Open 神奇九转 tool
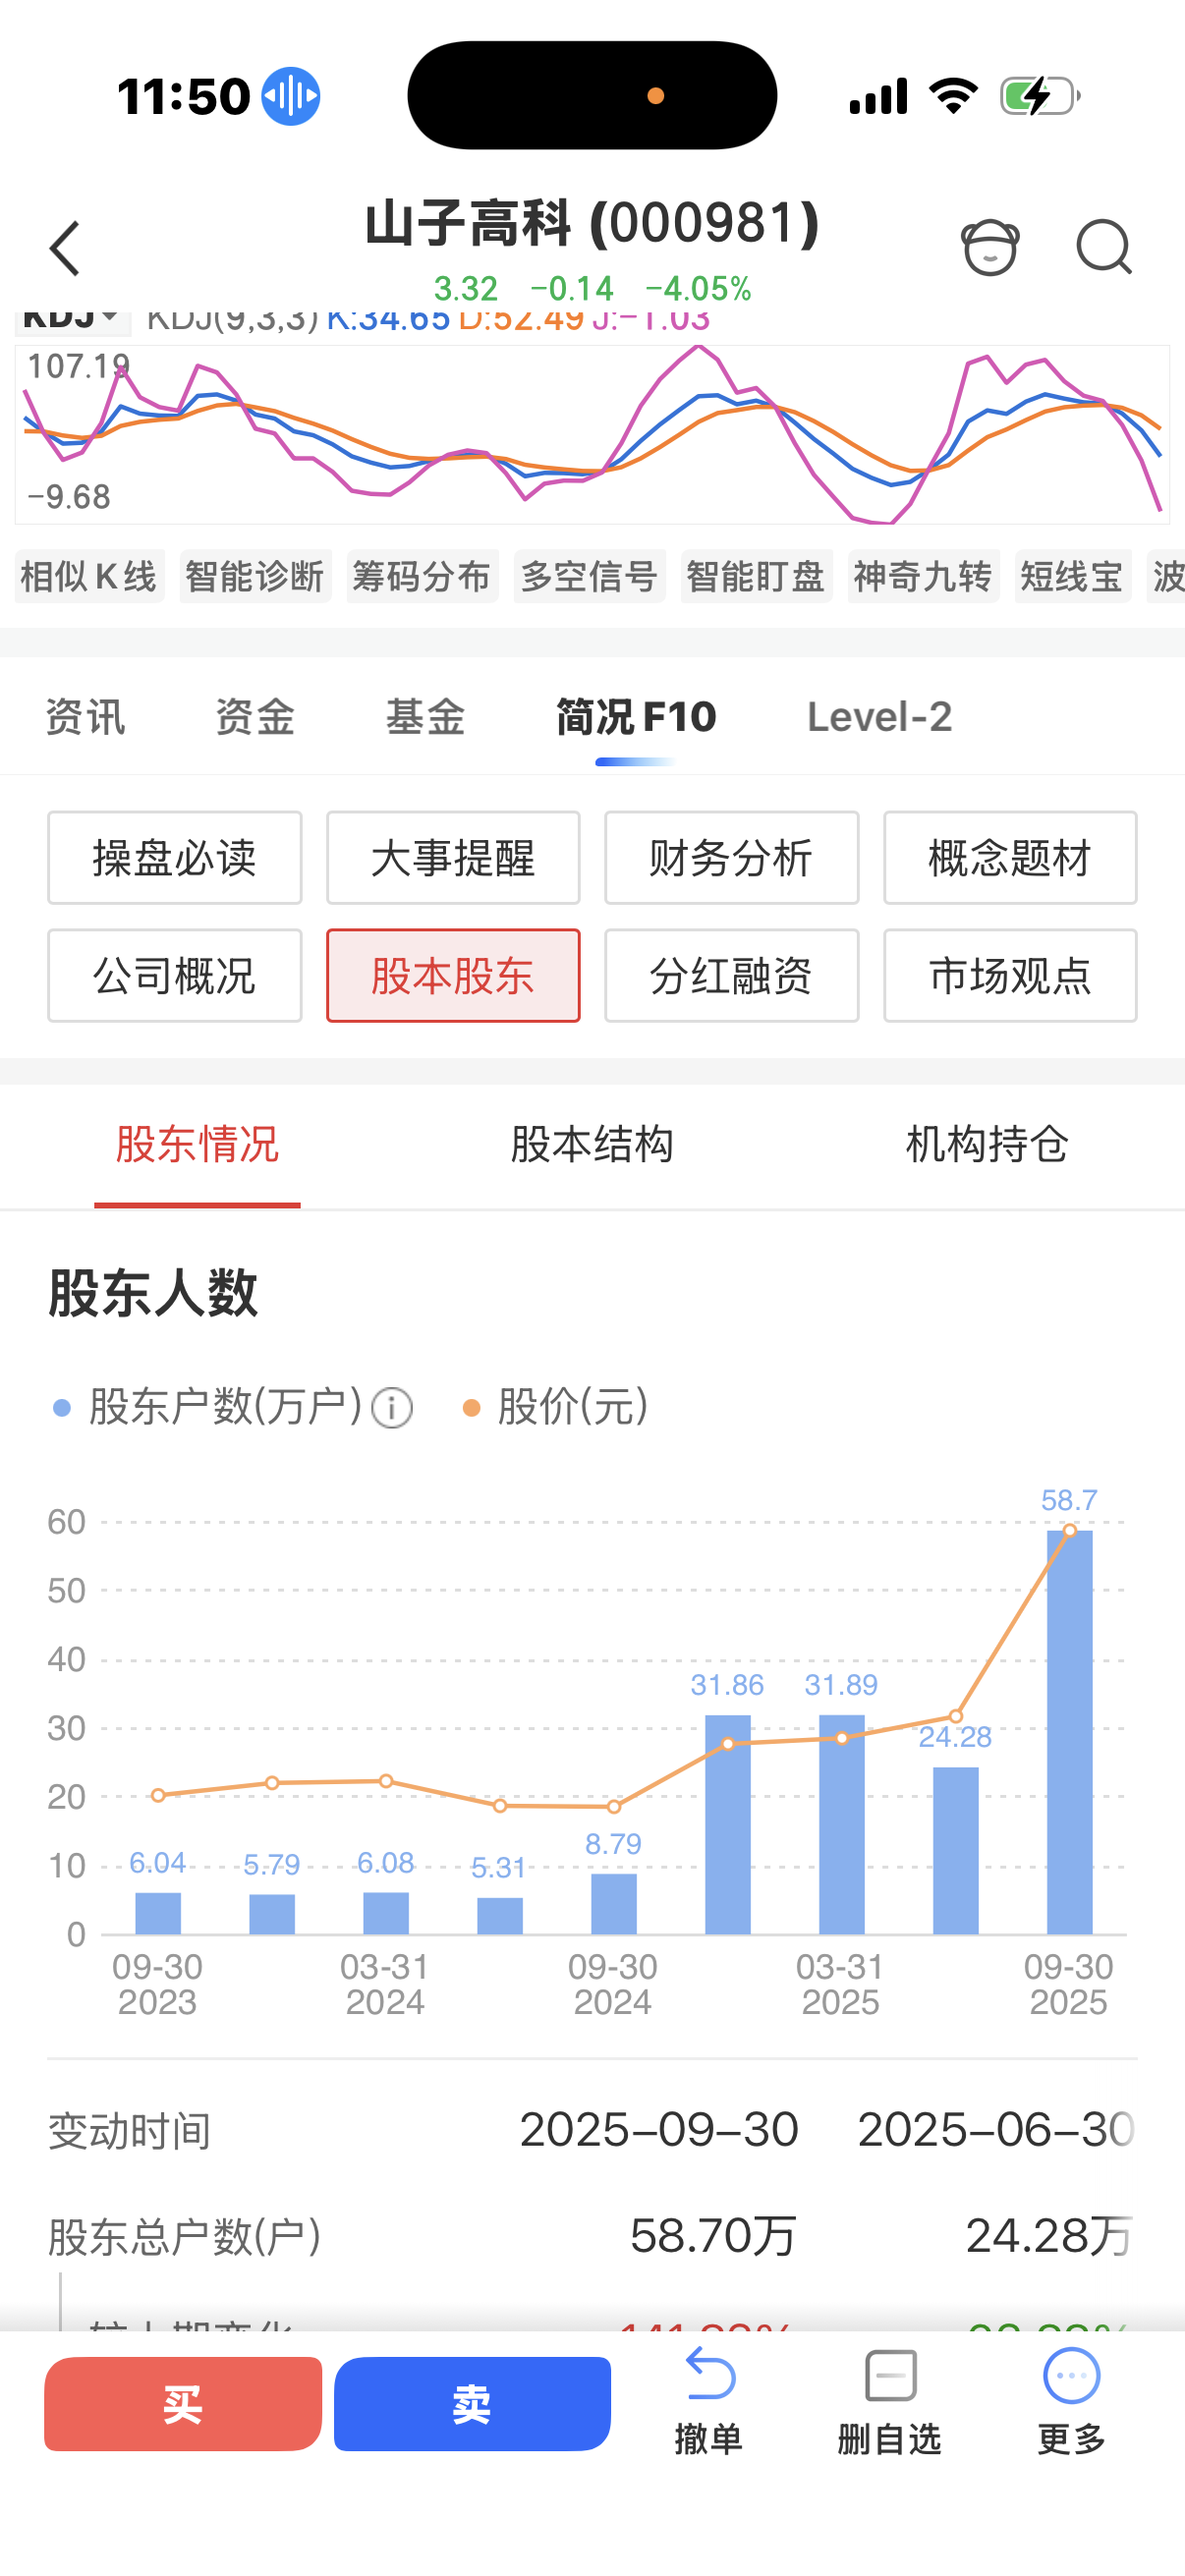Image resolution: width=1185 pixels, height=2576 pixels. (x=923, y=576)
